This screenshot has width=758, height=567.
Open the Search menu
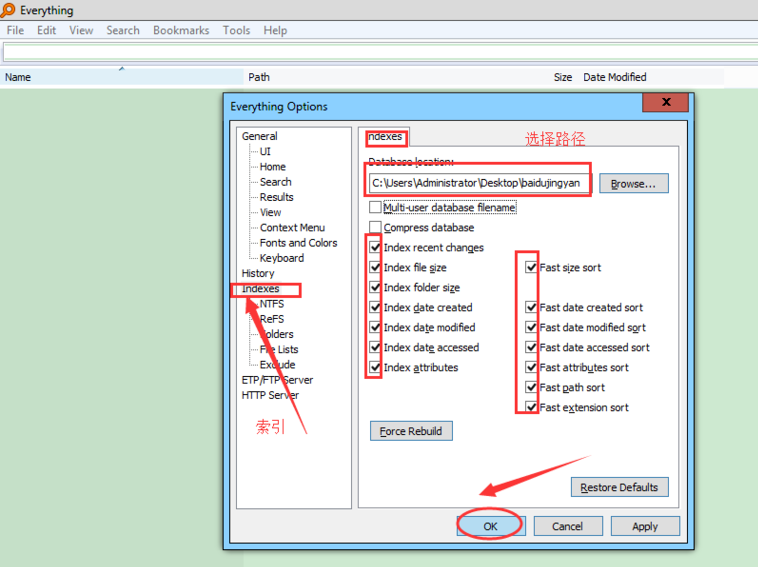pyautogui.click(x=123, y=30)
